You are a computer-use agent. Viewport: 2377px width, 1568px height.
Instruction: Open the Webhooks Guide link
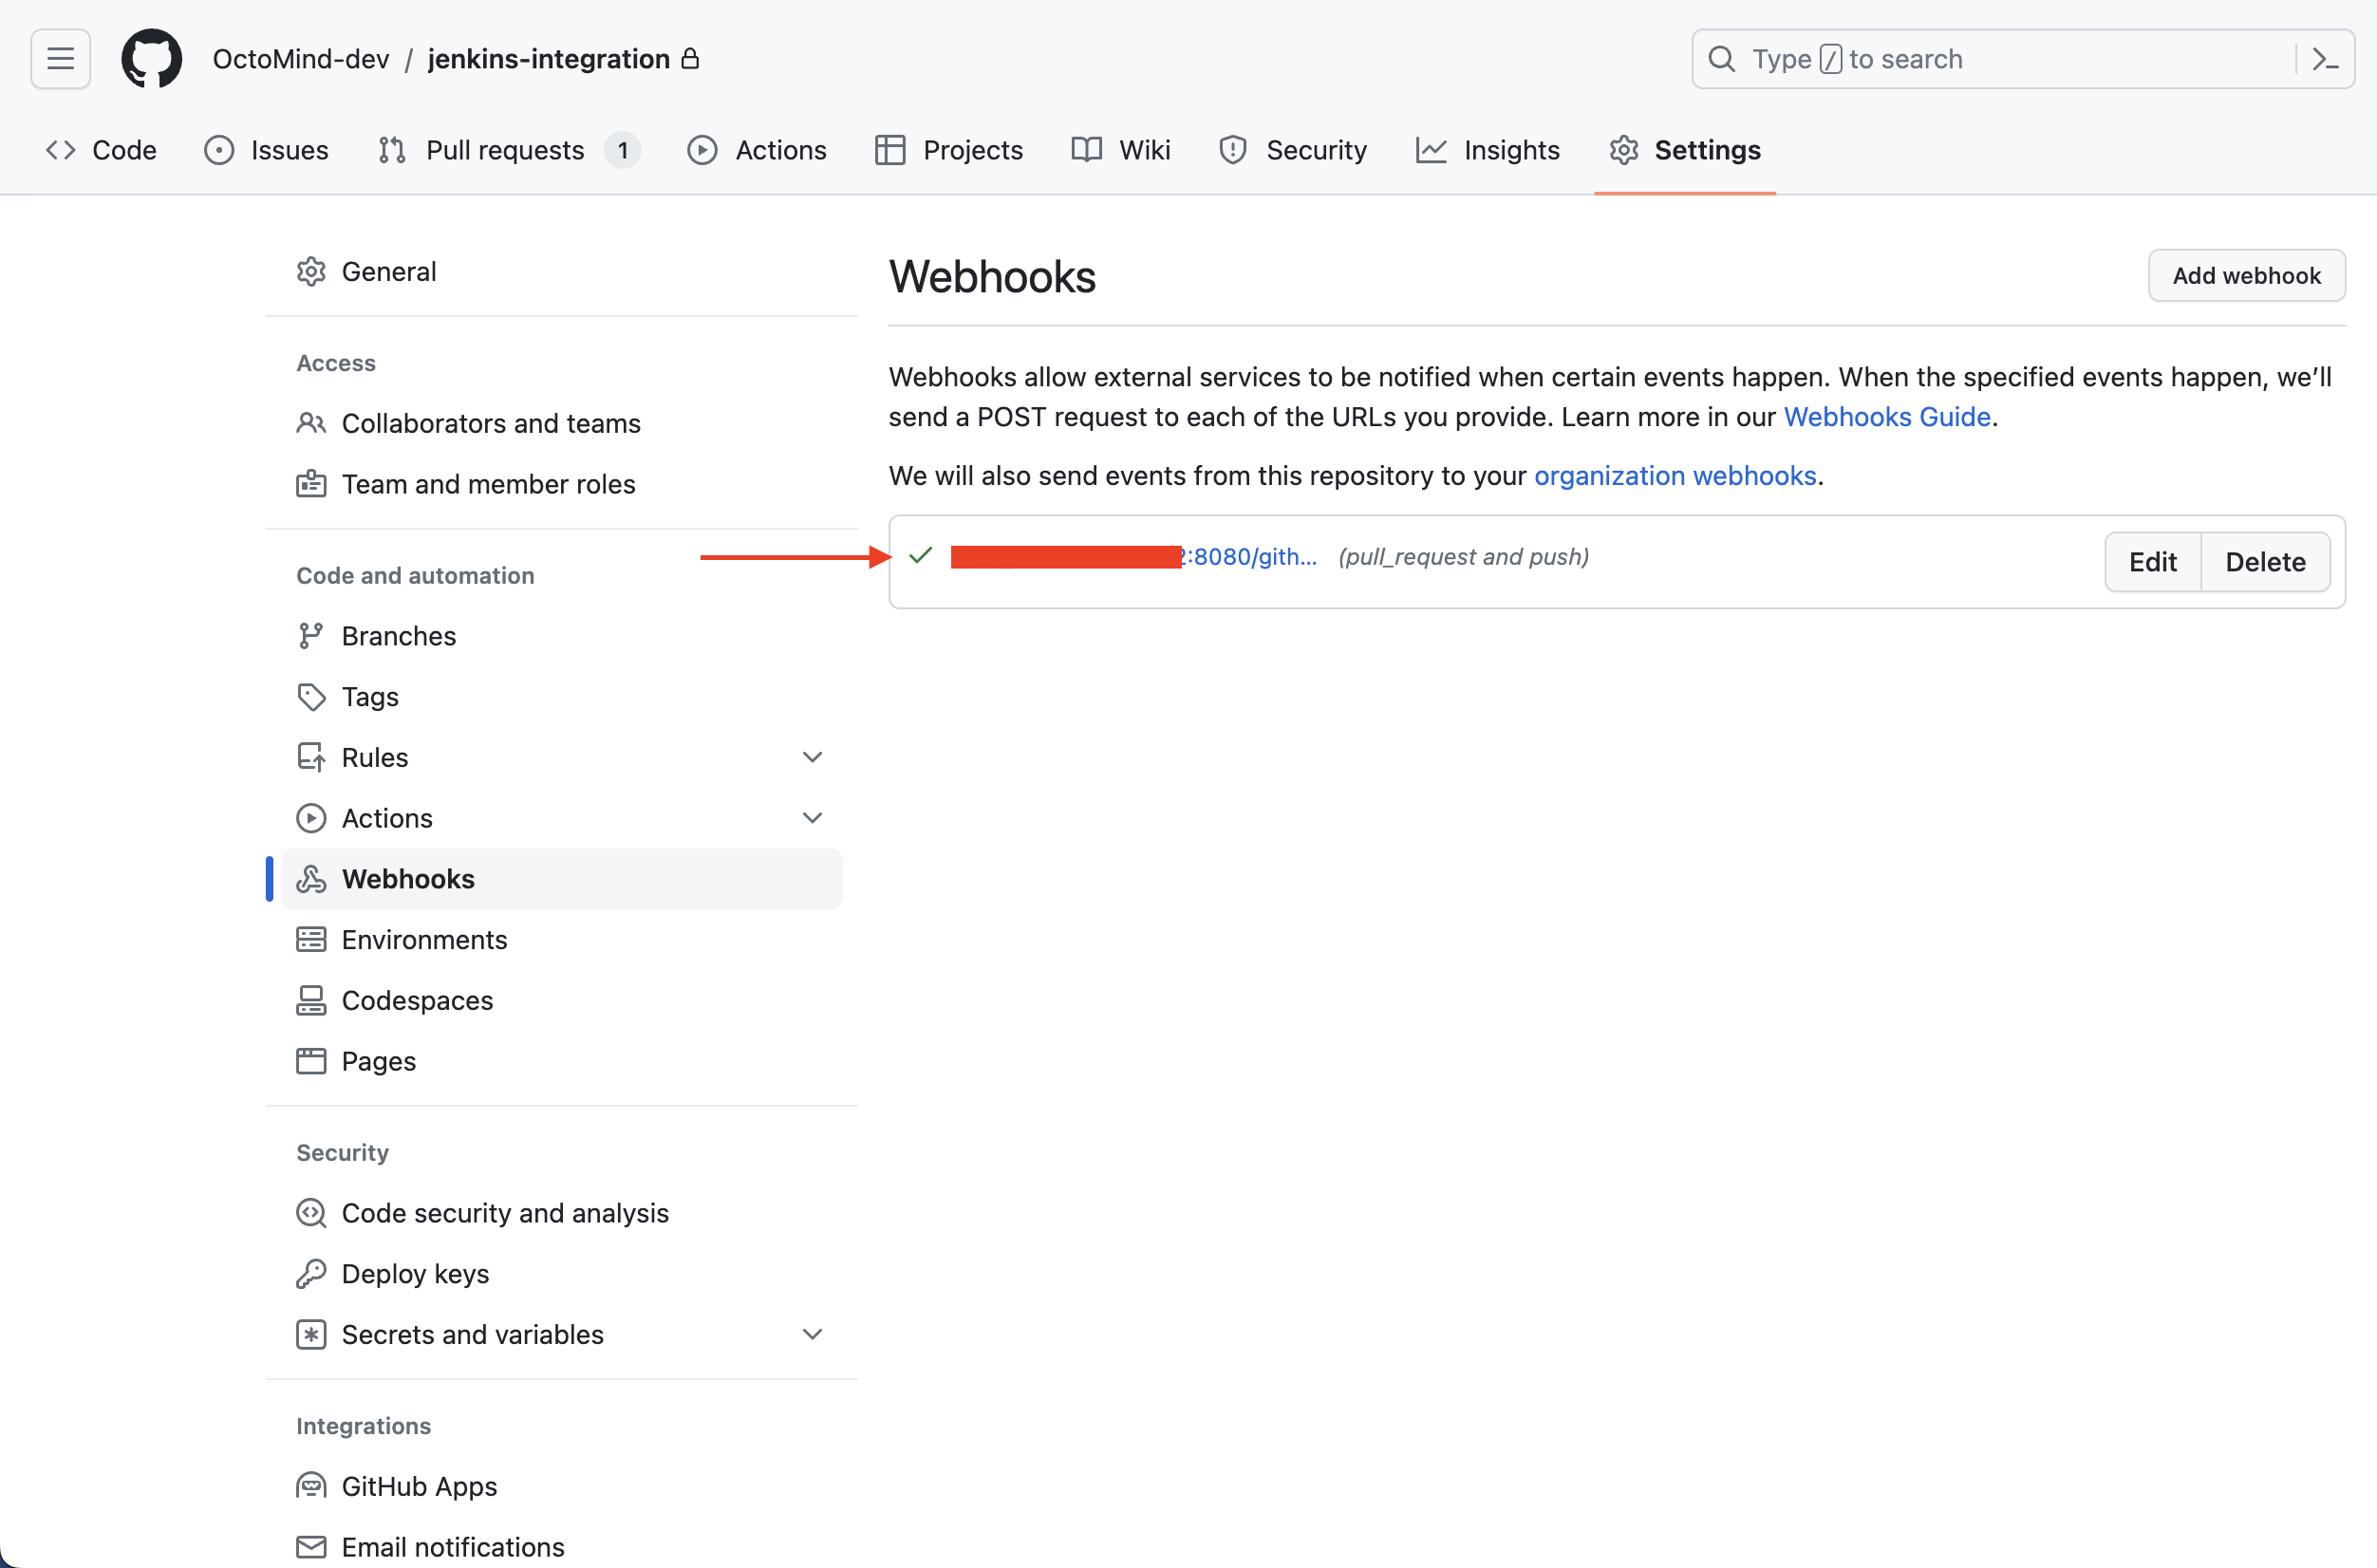pyautogui.click(x=1886, y=417)
